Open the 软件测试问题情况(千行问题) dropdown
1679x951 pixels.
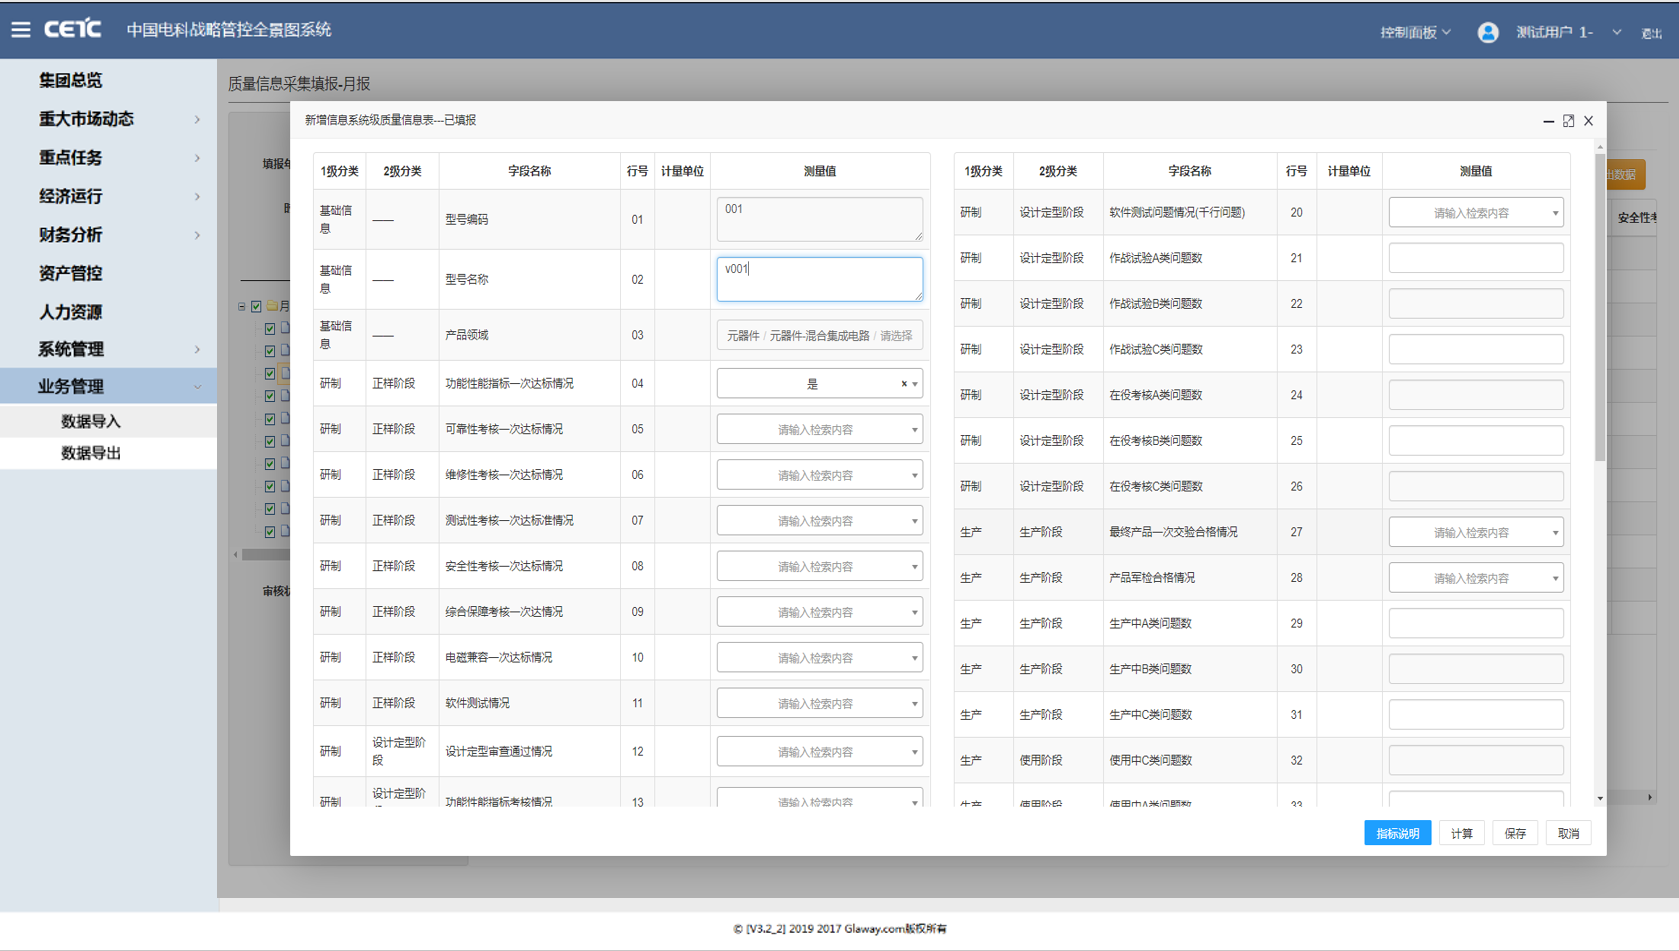pyautogui.click(x=1475, y=213)
